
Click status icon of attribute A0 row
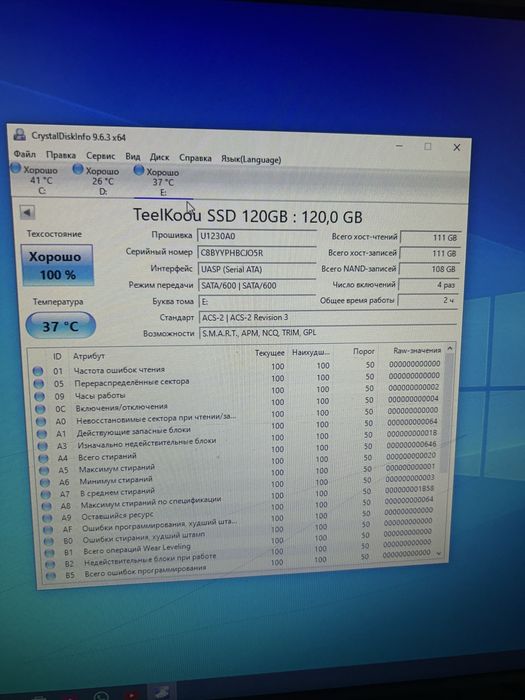click(x=41, y=421)
